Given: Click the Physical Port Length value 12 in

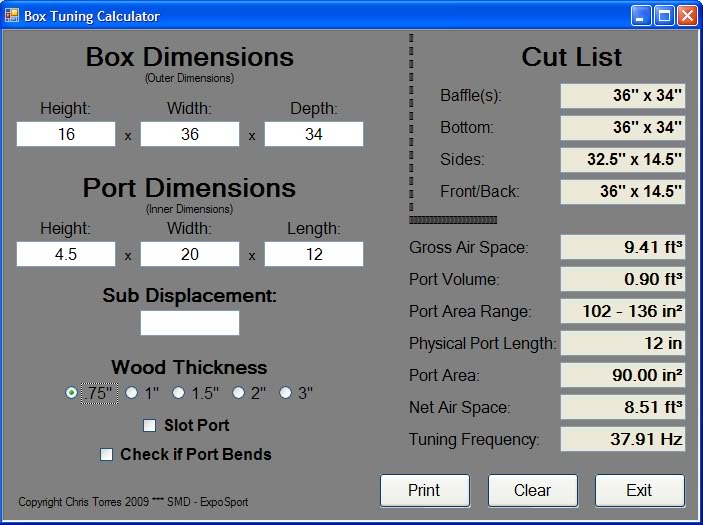Looking at the screenshot, I should point(623,343).
